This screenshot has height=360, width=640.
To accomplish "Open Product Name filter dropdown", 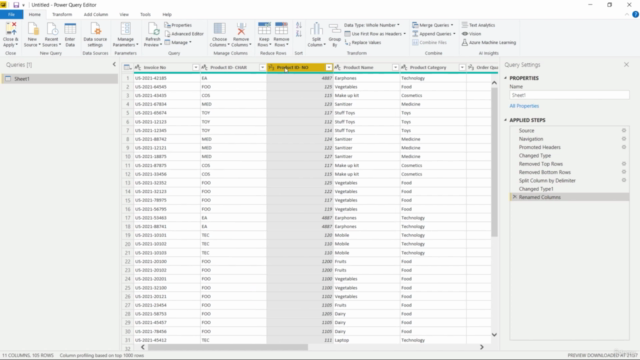I will point(395,67).
